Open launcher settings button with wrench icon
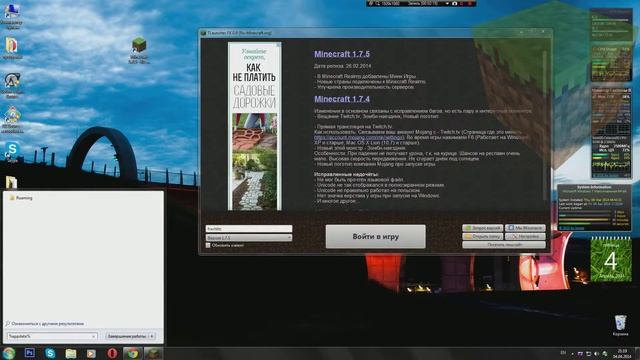 (x=525, y=236)
